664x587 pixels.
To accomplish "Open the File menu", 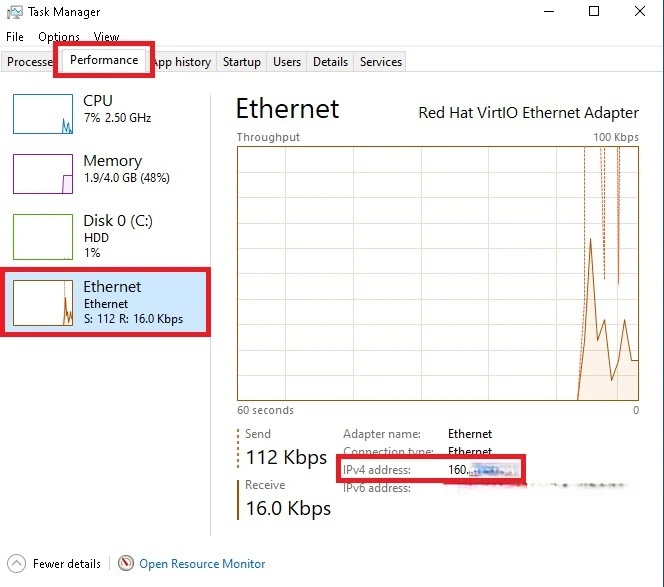I will click(x=15, y=37).
